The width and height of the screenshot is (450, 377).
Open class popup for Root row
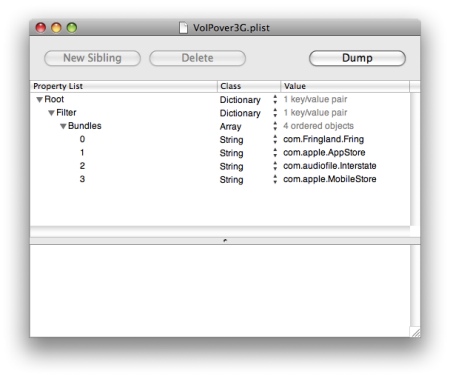pos(275,99)
